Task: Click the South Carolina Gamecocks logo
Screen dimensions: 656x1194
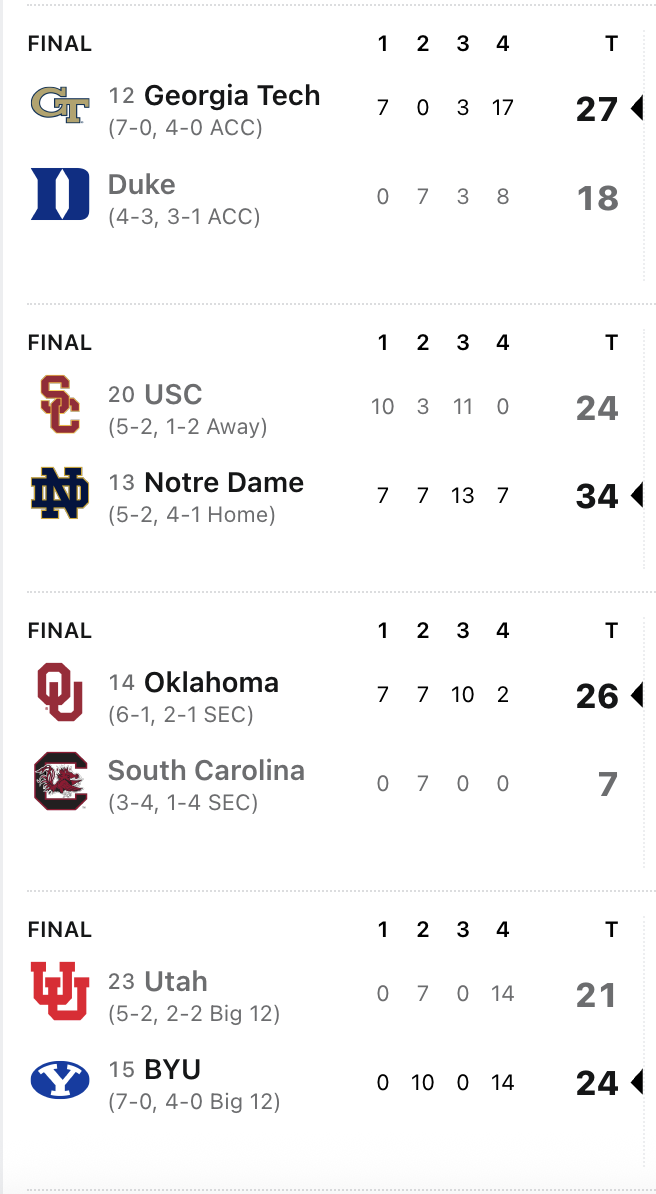Action: [60, 780]
